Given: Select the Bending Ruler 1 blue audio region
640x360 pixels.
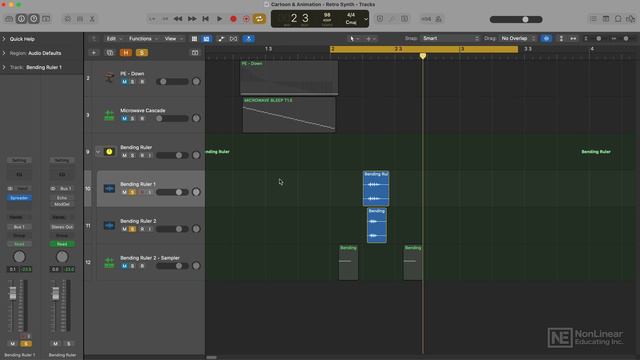Looking at the screenshot, I should [376, 188].
